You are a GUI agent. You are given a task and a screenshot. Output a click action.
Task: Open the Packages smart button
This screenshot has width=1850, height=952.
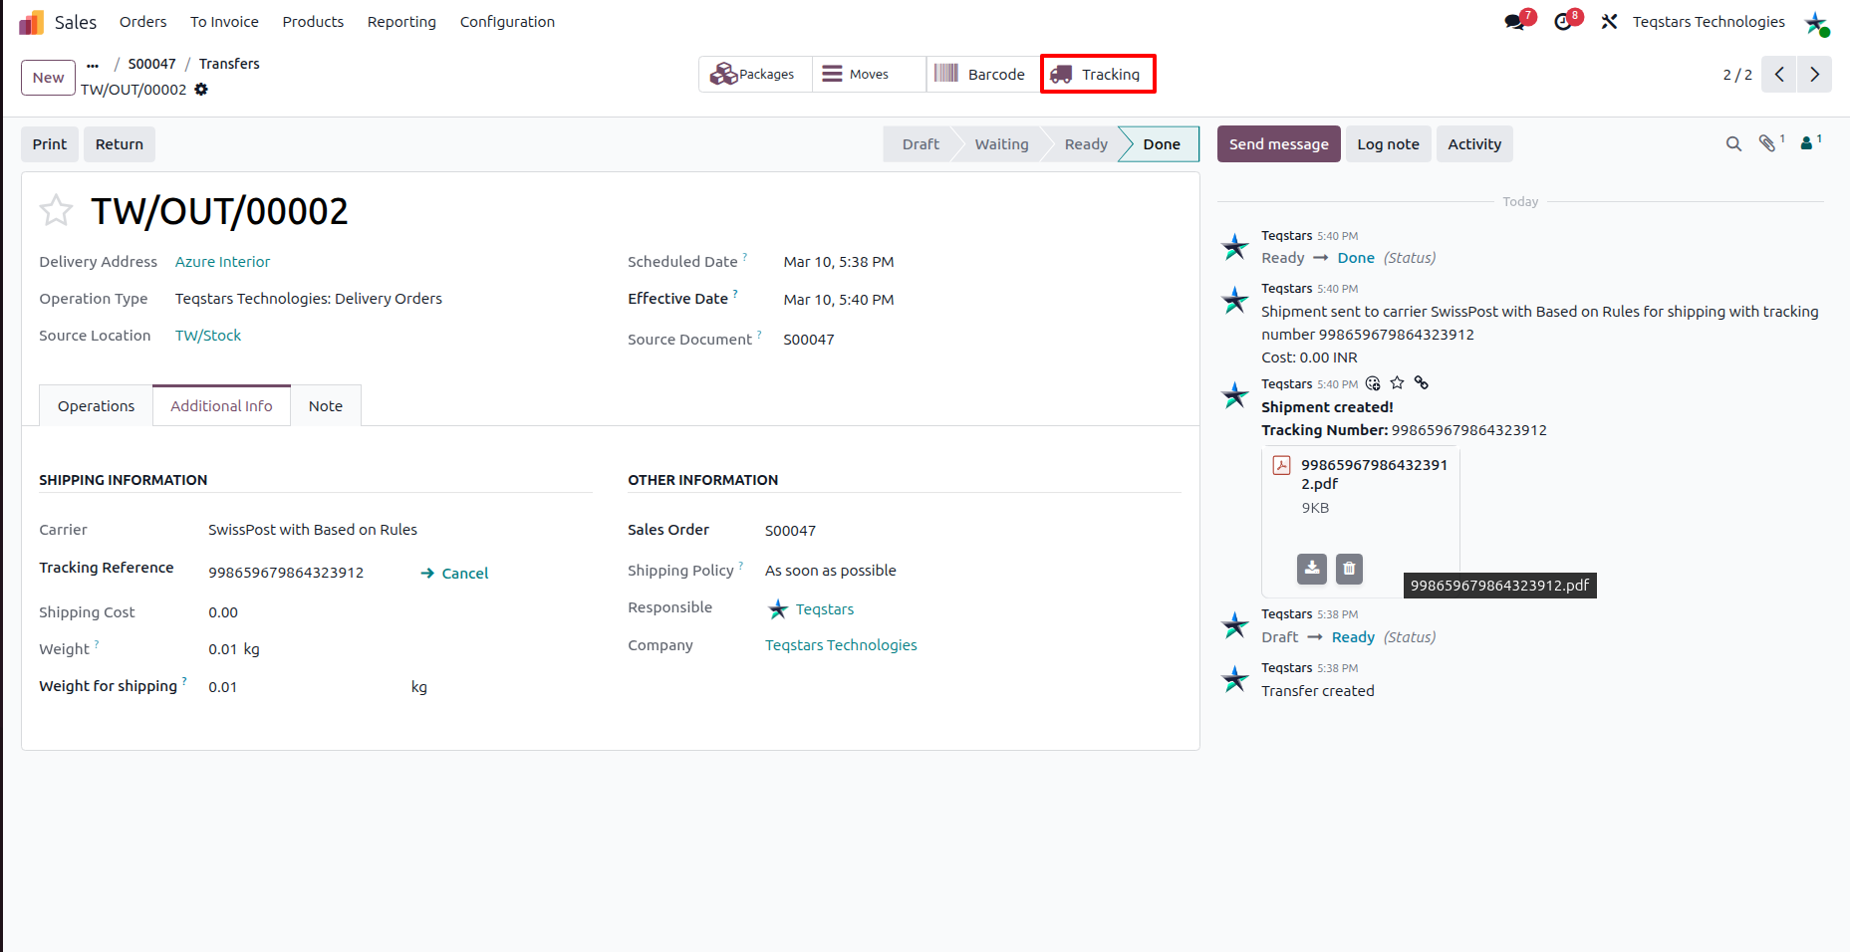tap(754, 74)
